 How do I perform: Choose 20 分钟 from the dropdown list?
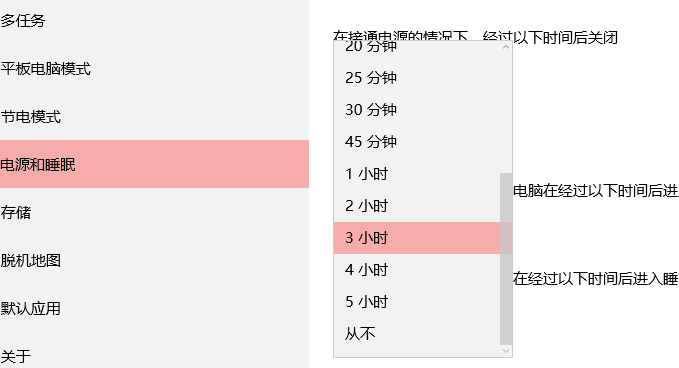click(417, 46)
